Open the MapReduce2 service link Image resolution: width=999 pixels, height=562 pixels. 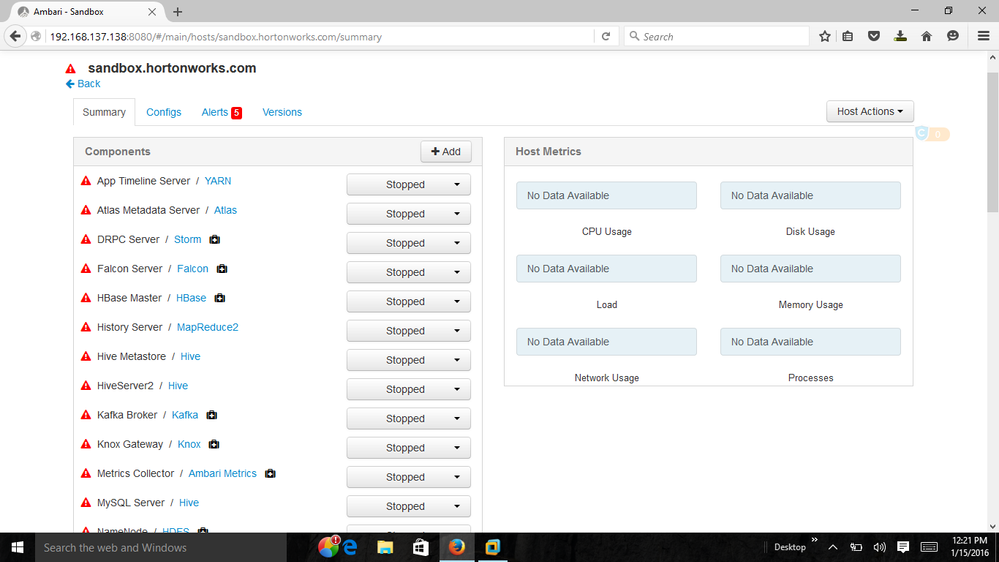pos(207,328)
